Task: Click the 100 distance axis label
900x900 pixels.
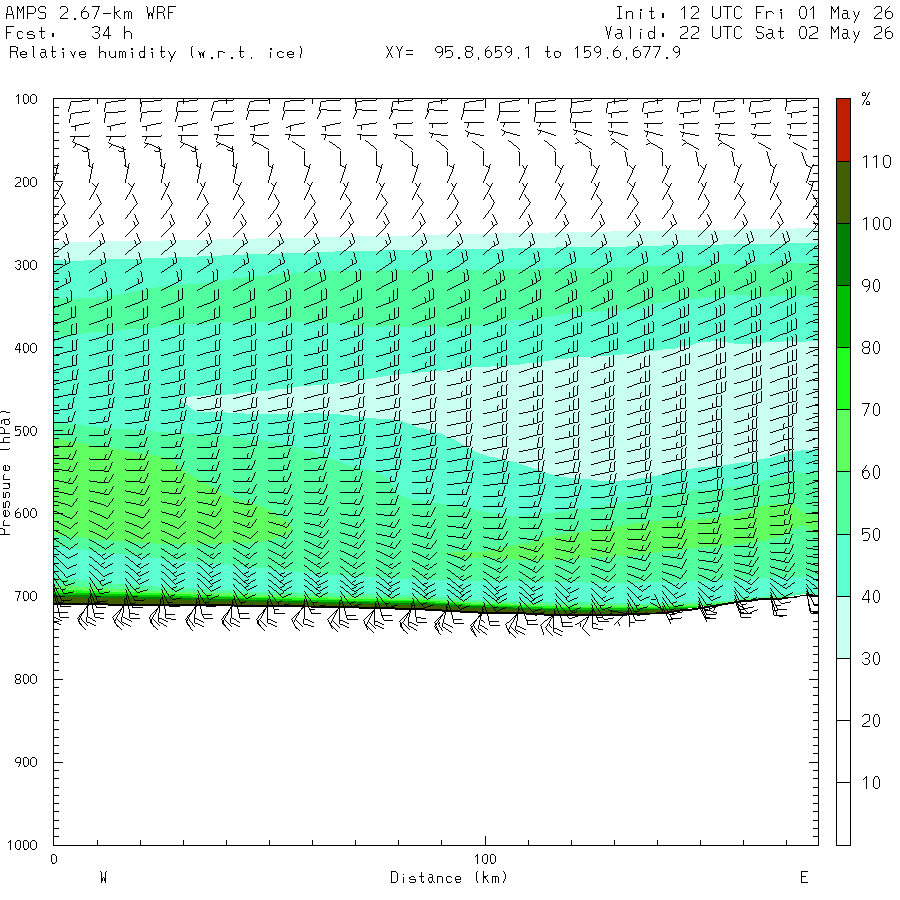Action: coord(485,859)
